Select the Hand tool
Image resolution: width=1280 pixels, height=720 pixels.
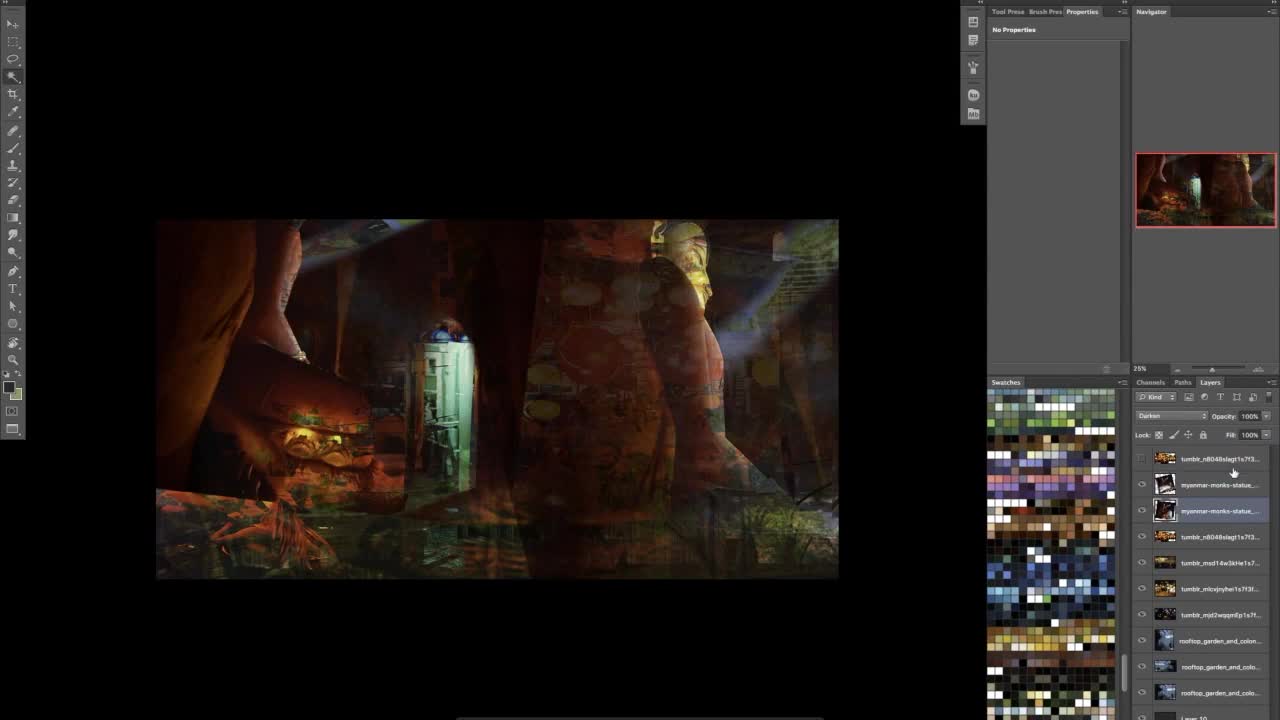pos(13,343)
